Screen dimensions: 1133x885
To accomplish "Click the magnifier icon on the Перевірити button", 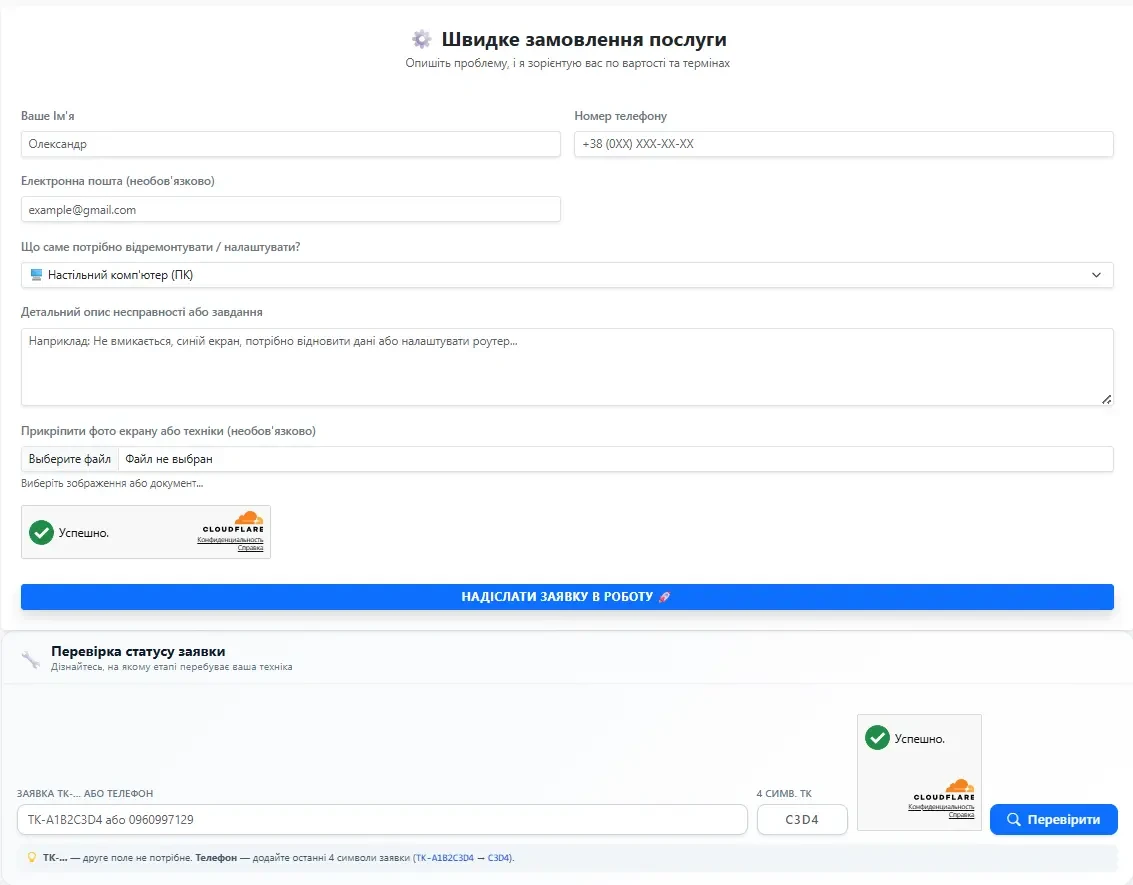I will click(1014, 819).
